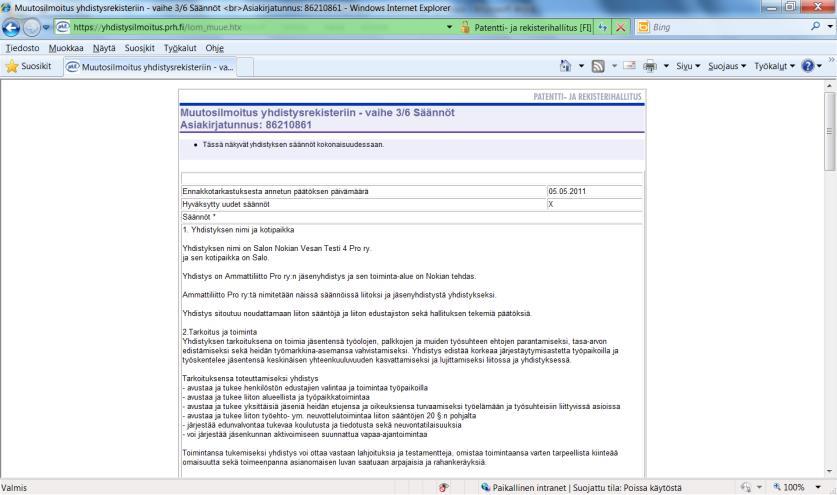
Task: Open the zoom level dropdown arrow
Action: click(x=818, y=487)
